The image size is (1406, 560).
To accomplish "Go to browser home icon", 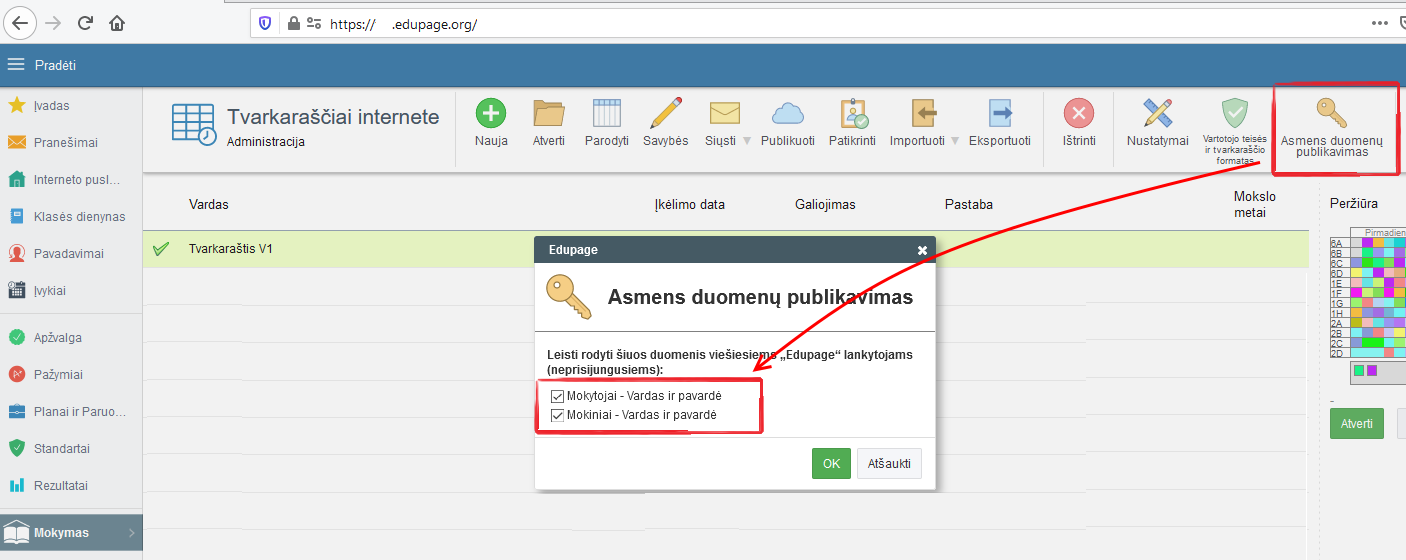I will coord(117,22).
